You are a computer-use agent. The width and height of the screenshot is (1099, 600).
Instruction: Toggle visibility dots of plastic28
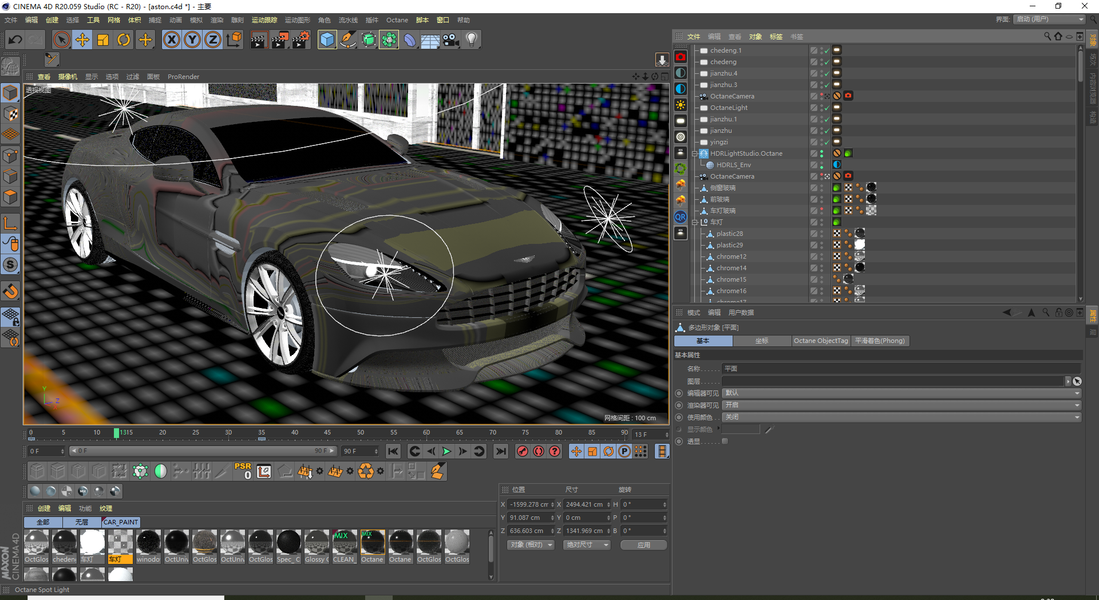coord(822,233)
